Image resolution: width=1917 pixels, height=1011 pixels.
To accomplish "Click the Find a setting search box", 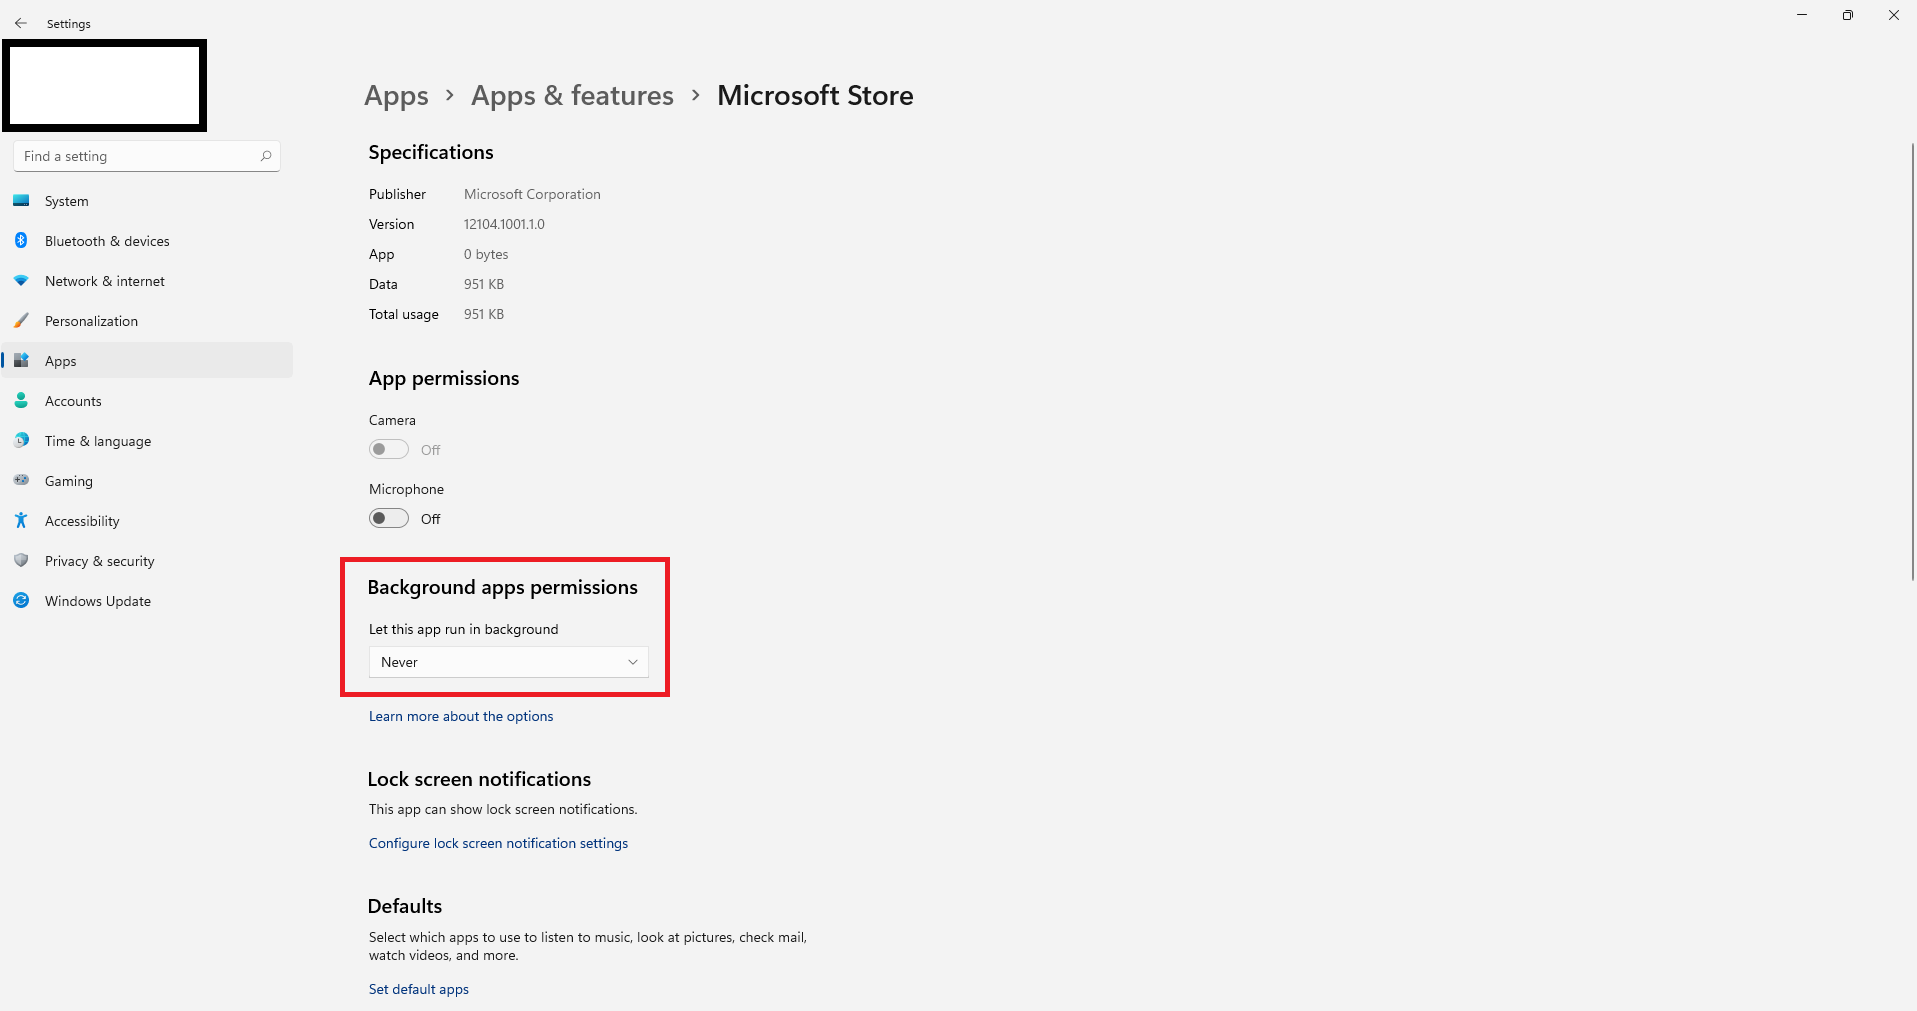I will (147, 156).
